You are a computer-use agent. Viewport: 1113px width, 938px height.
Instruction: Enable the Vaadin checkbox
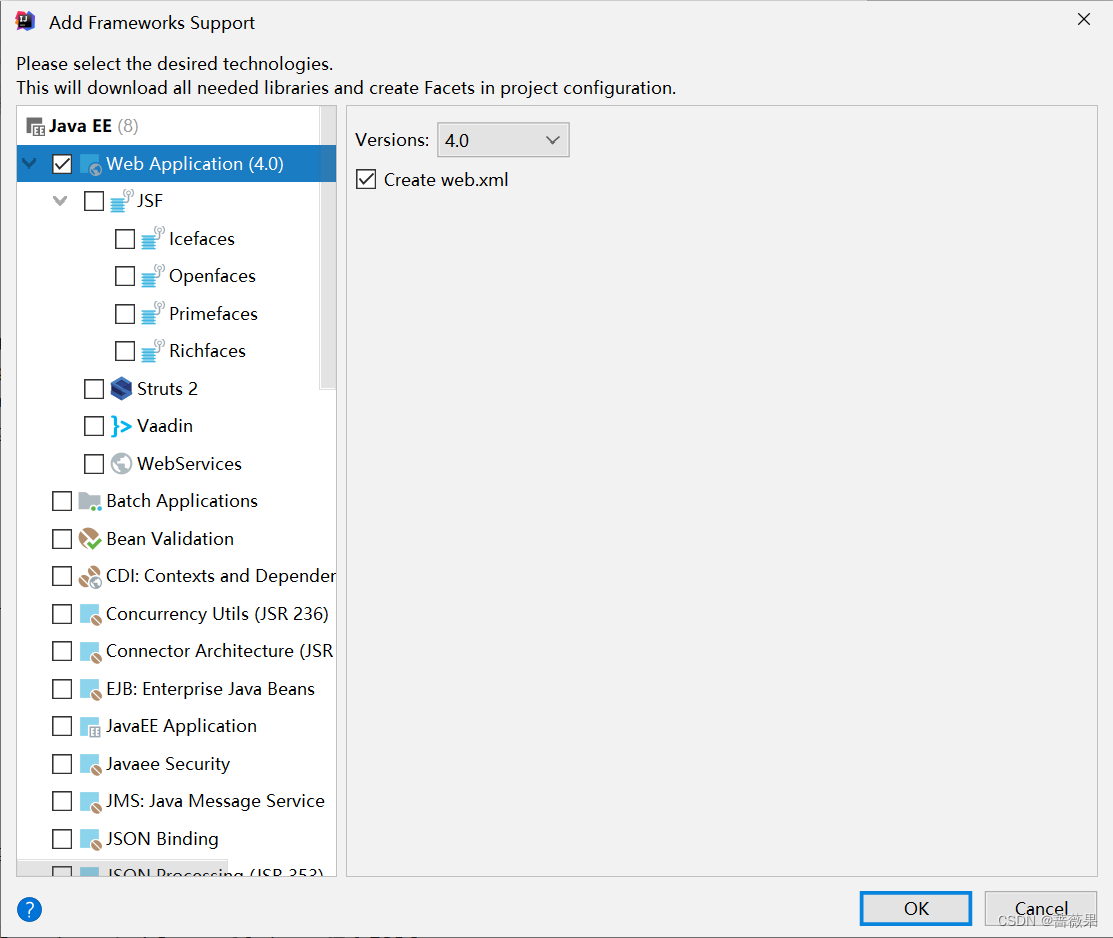[x=94, y=426]
